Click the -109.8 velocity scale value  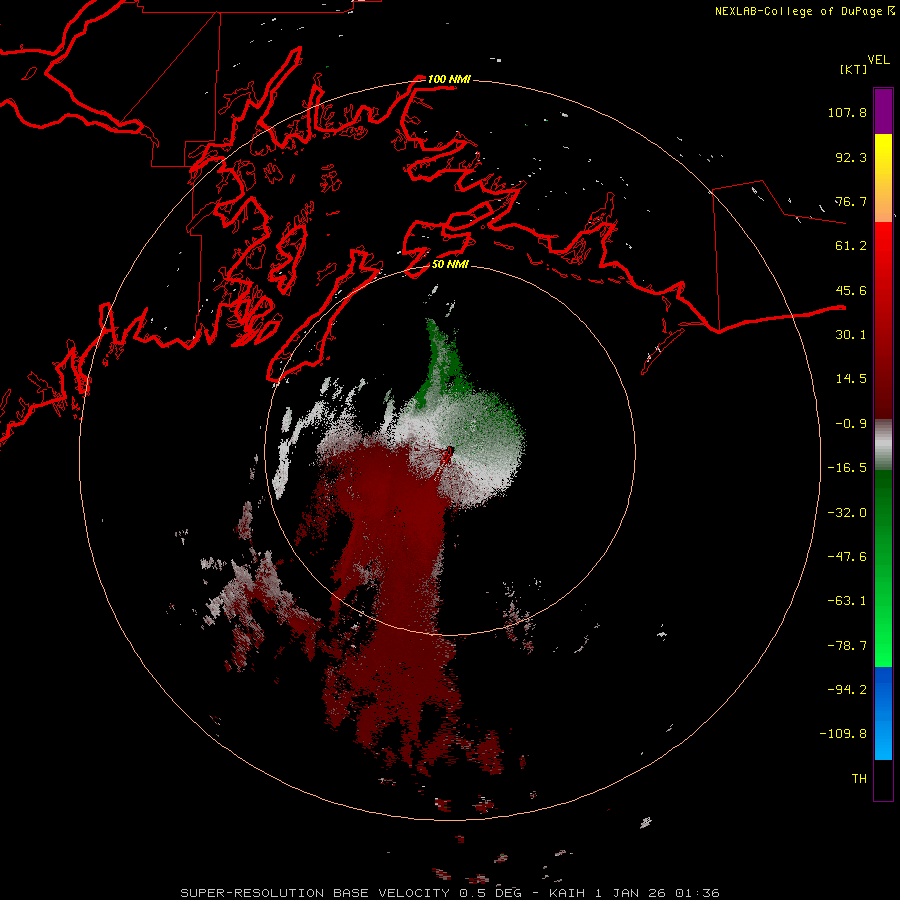(x=844, y=734)
